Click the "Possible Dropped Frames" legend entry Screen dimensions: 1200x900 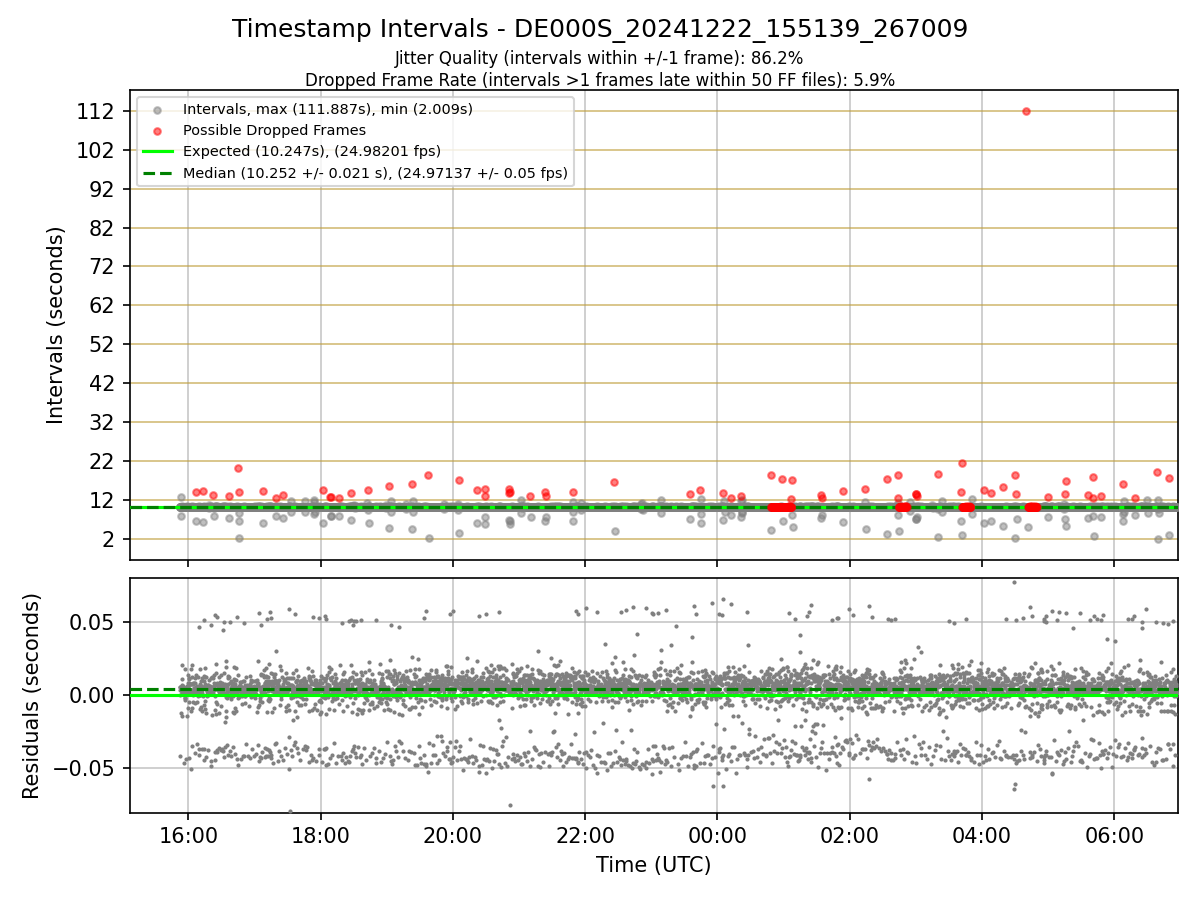coord(274,130)
